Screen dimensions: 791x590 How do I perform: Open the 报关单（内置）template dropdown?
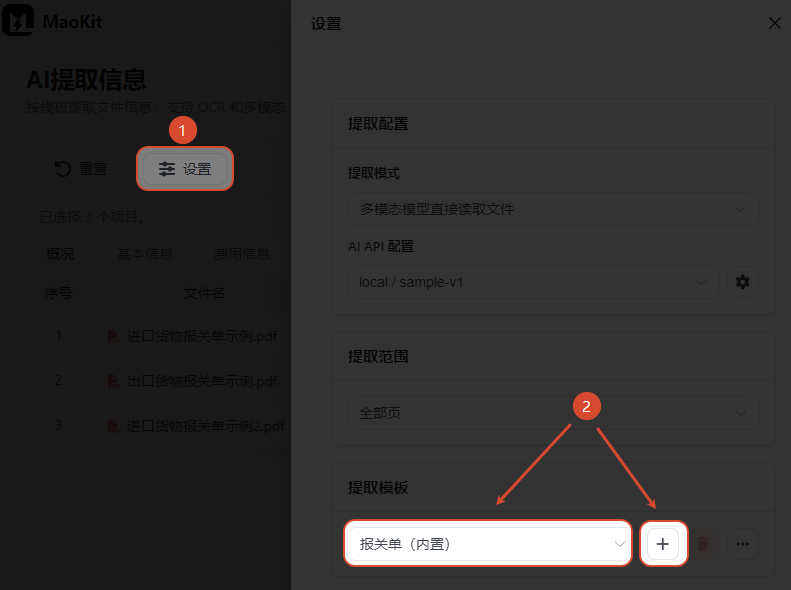coord(488,544)
